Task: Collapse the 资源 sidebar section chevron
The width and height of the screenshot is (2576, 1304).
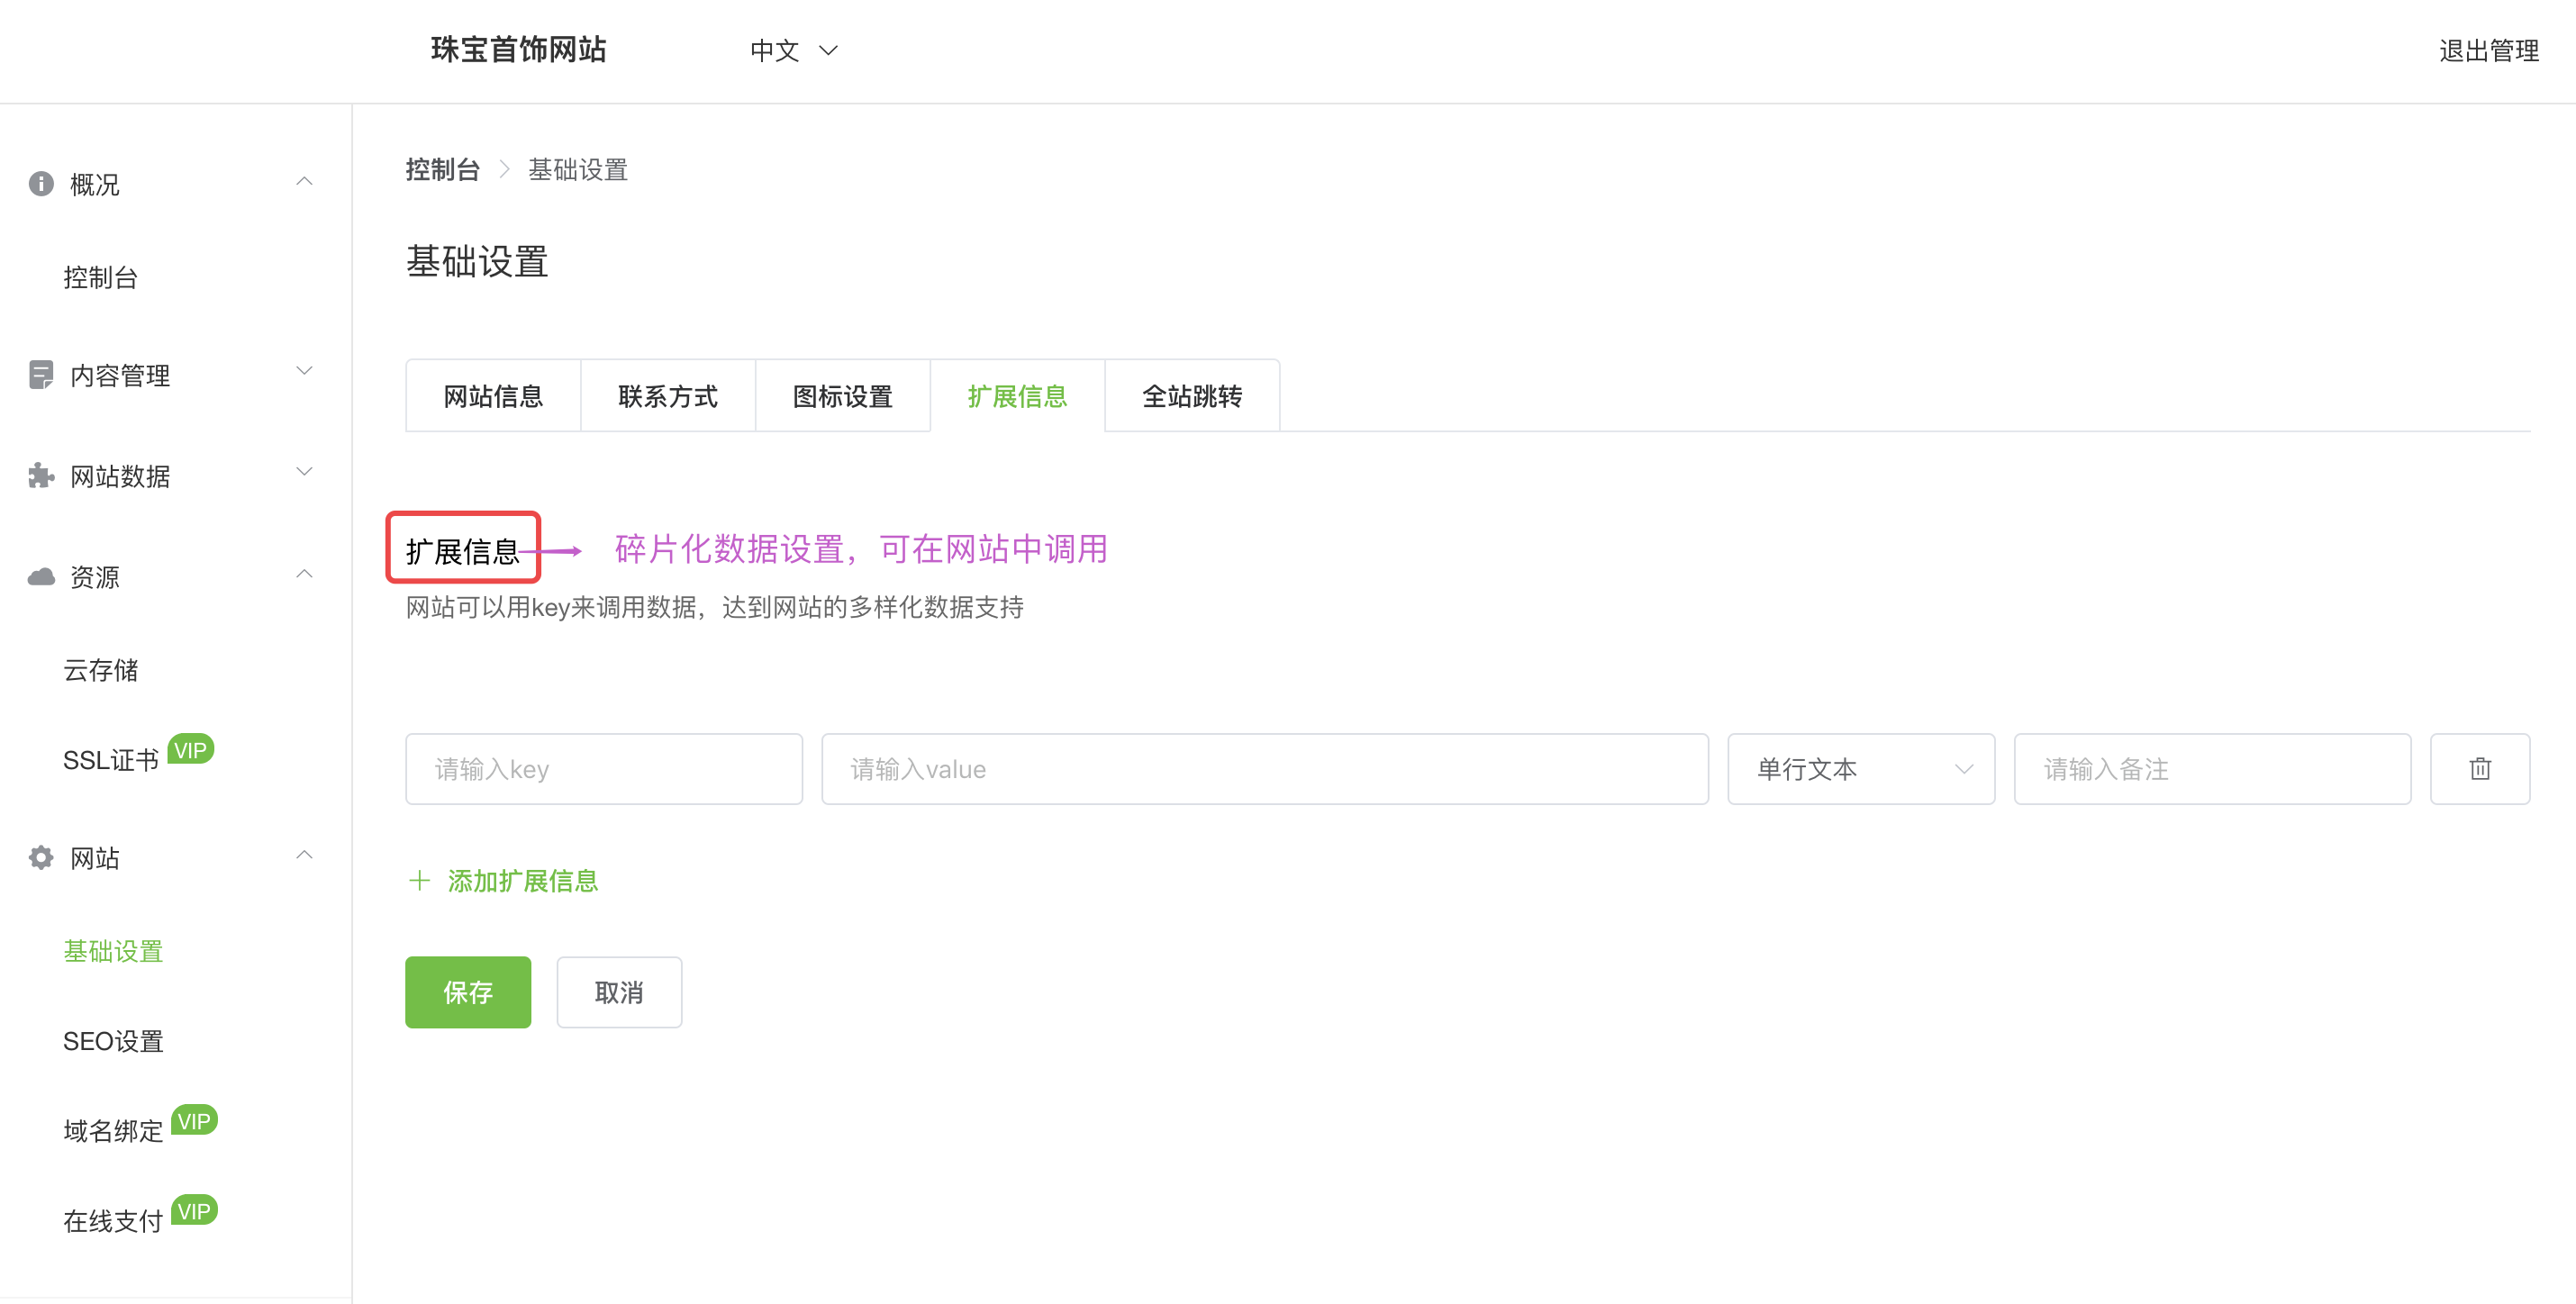Action: [305, 574]
